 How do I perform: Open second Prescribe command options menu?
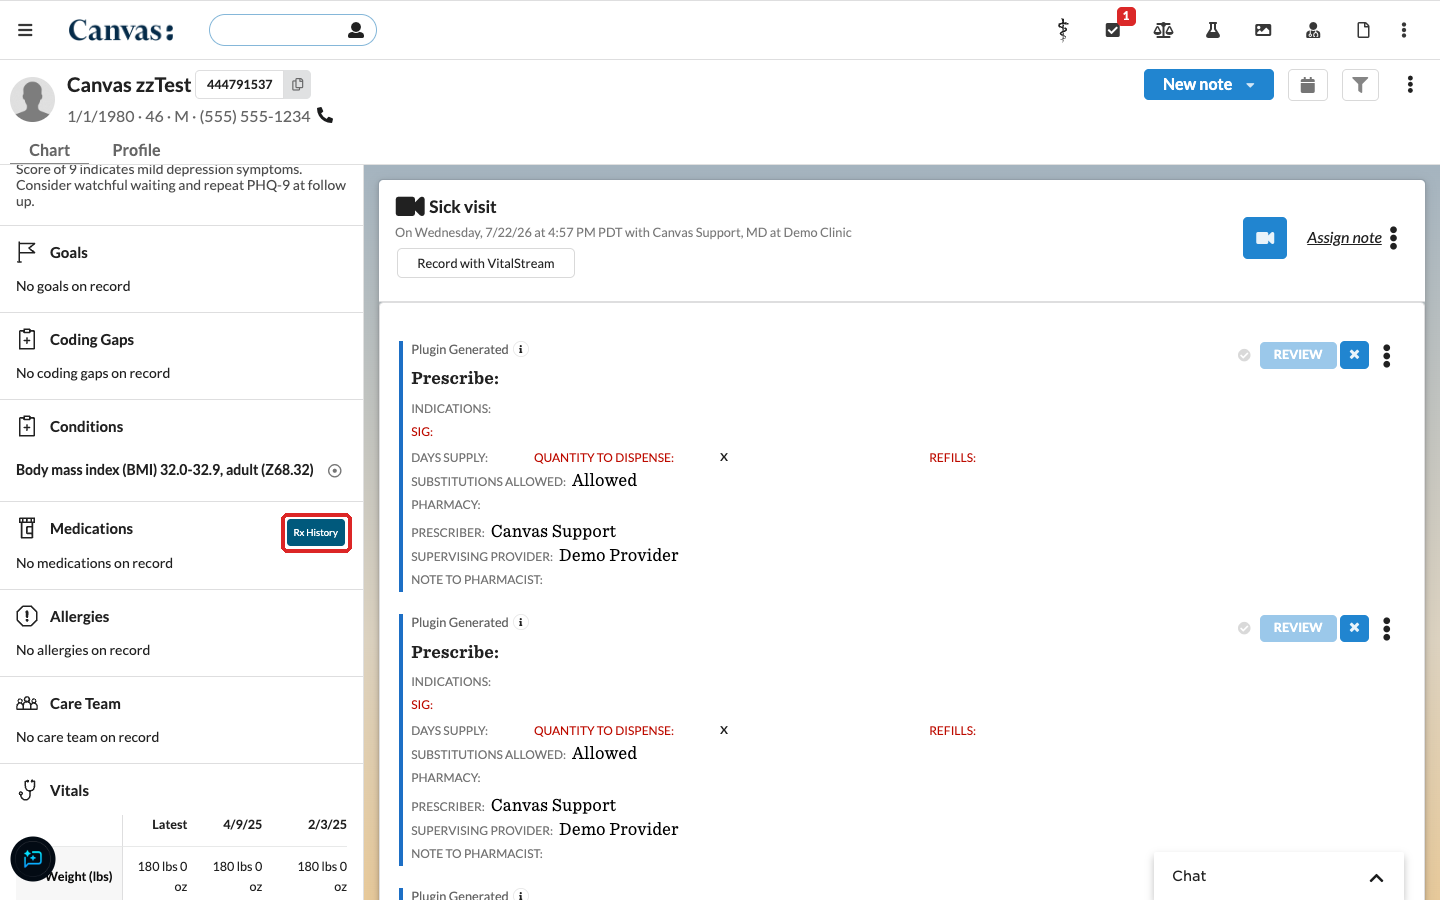point(1387,629)
